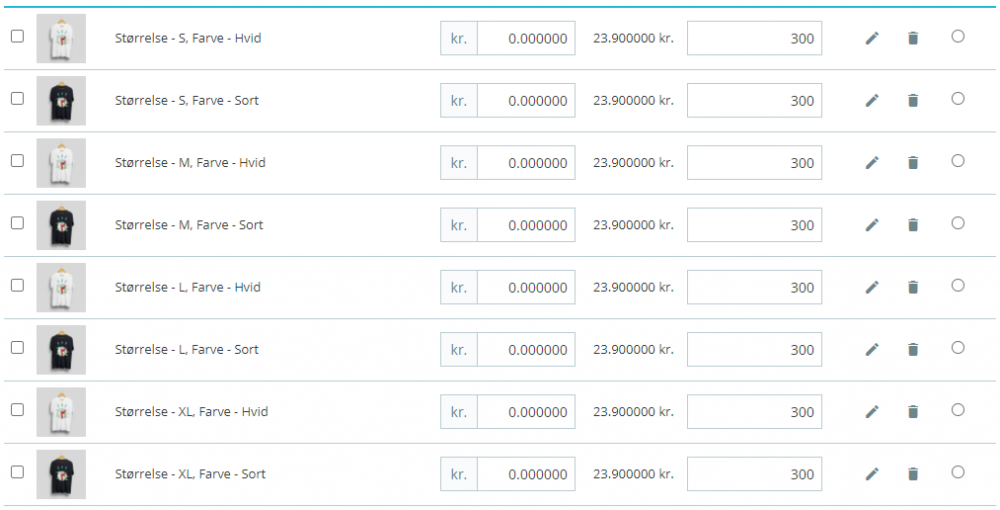Click pencil icon for Størrelse L, Hvid

pyautogui.click(x=872, y=287)
